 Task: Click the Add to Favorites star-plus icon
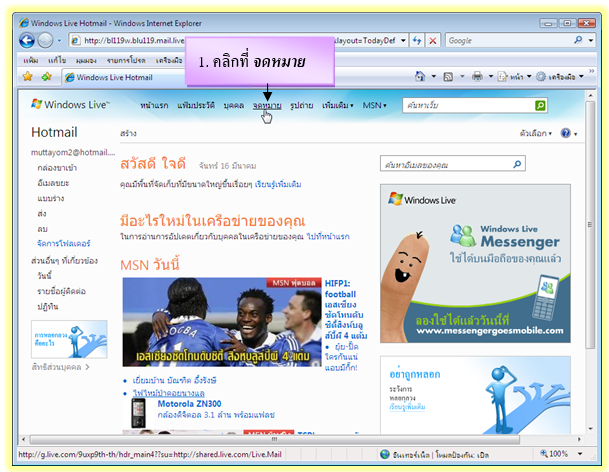[x=47, y=77]
